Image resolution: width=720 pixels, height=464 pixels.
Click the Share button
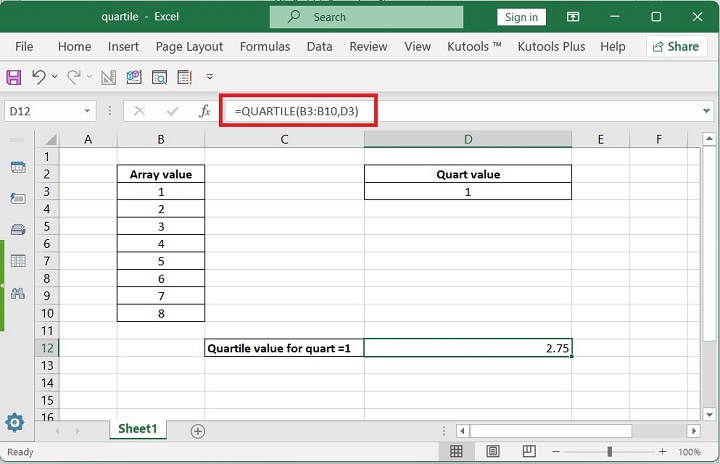pos(676,47)
